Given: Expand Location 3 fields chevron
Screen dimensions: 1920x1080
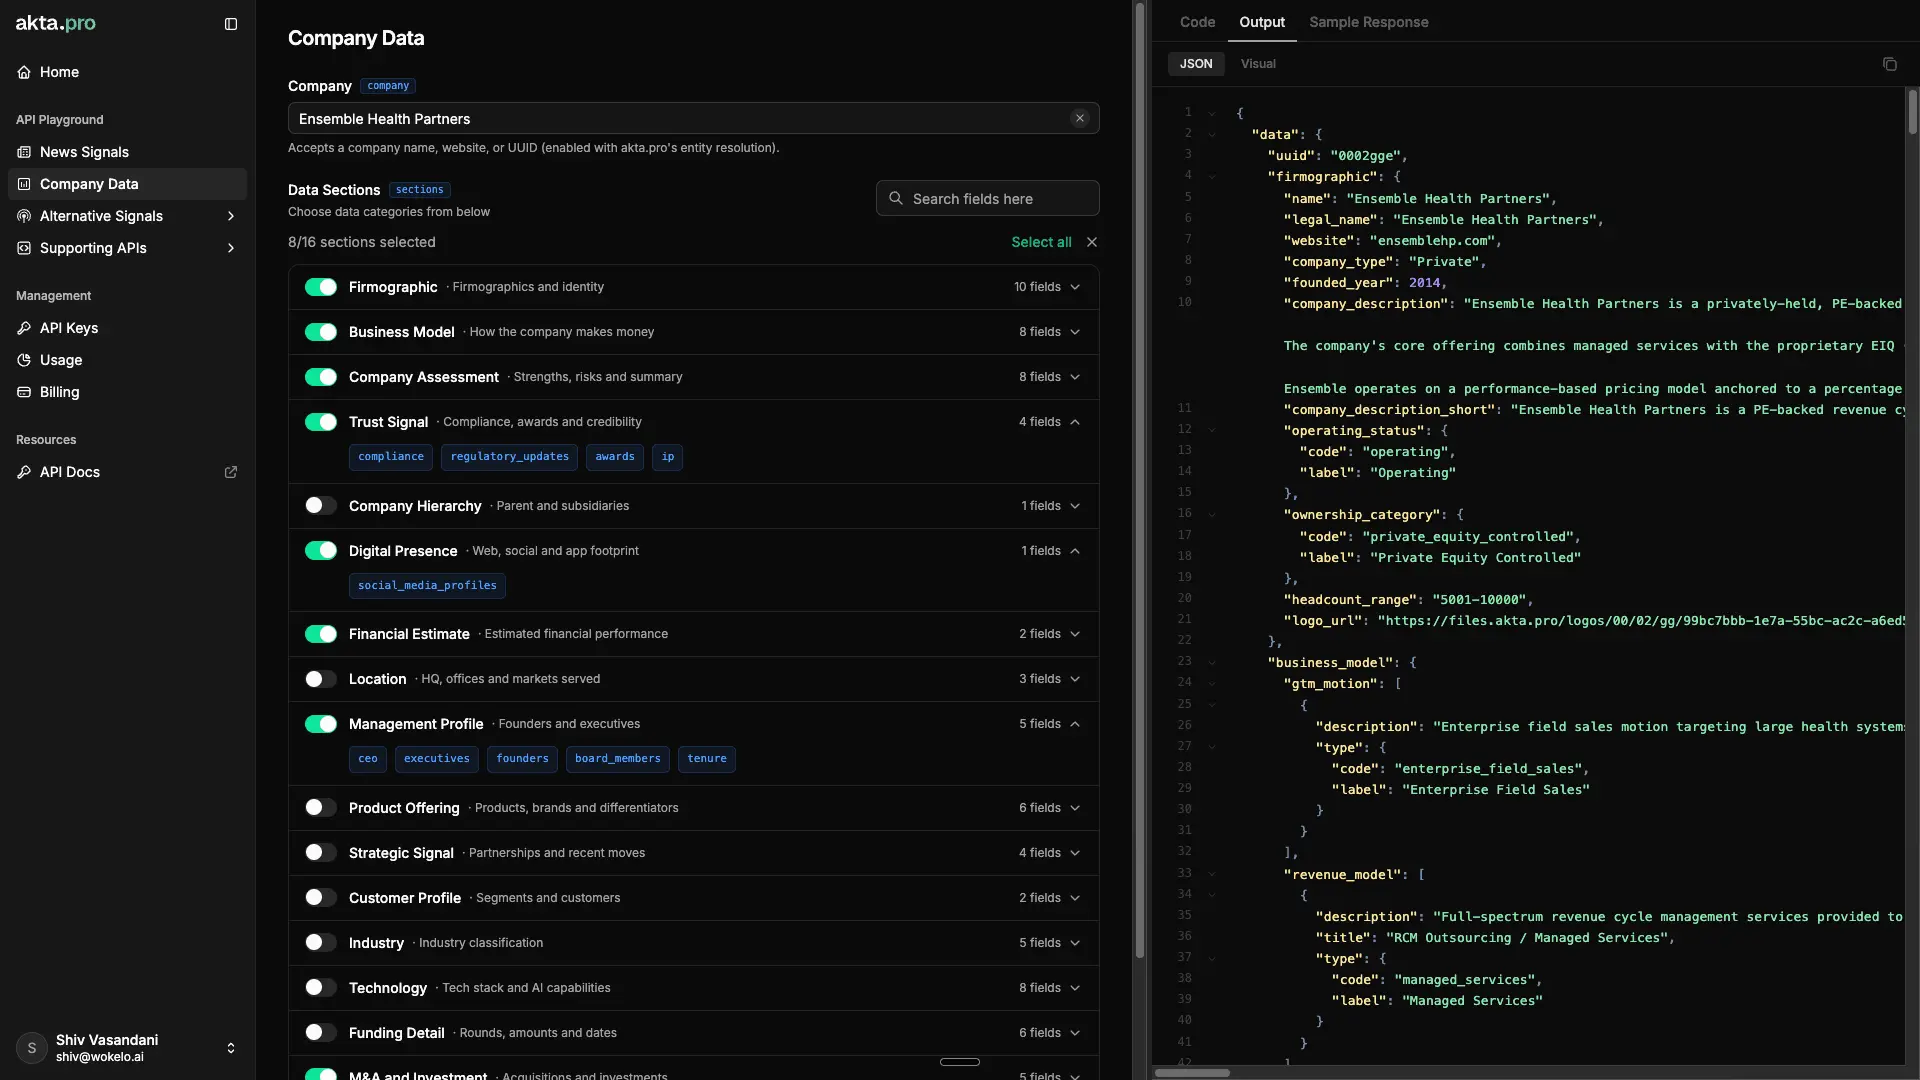Looking at the screenshot, I should point(1075,679).
